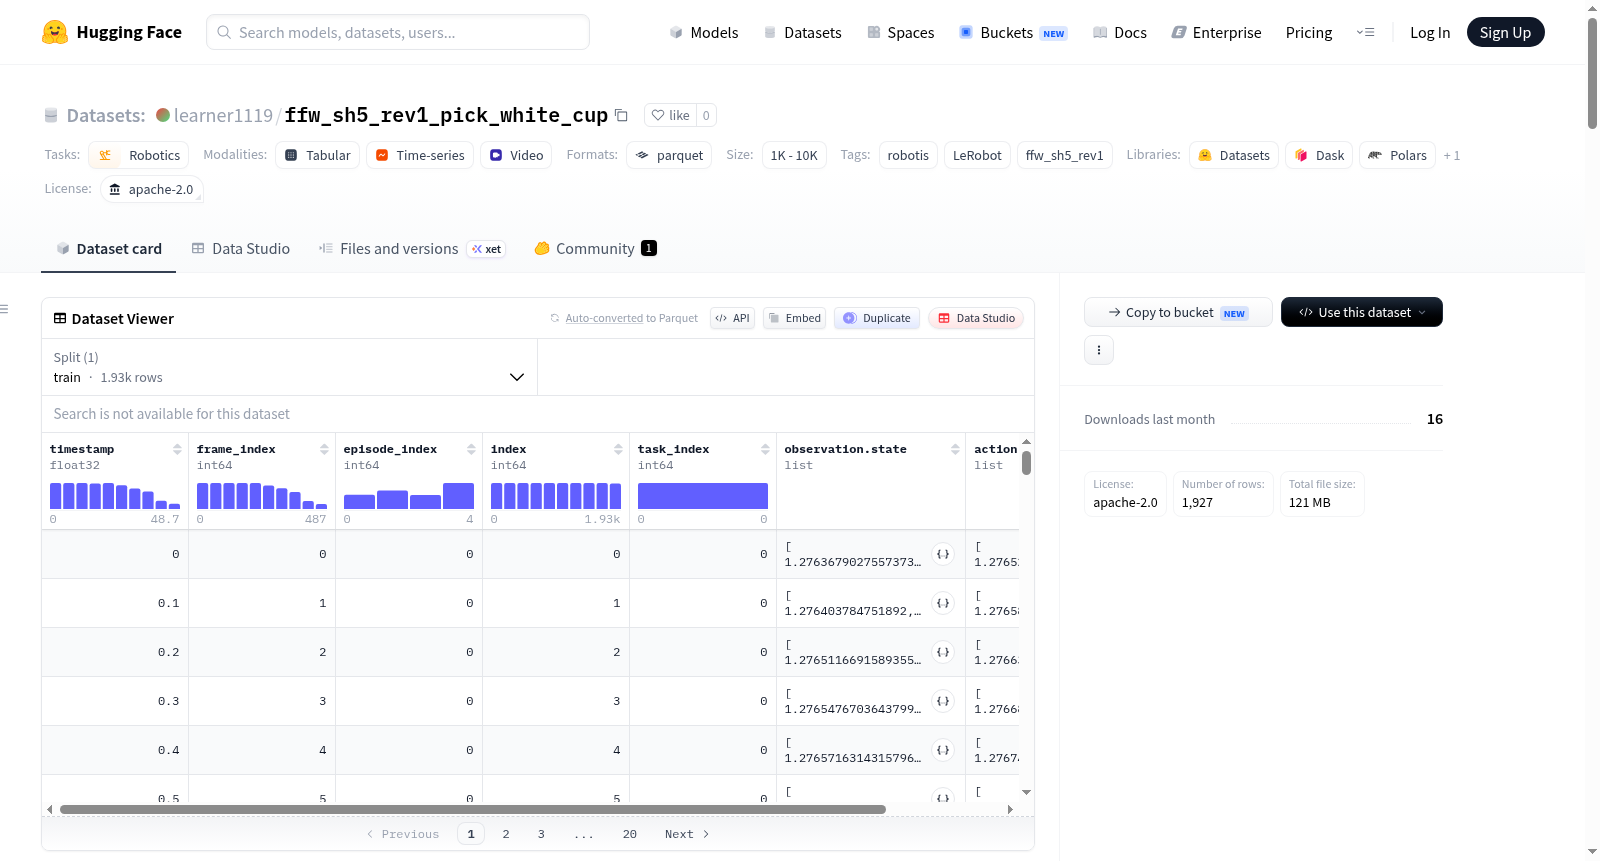Sort by episode_index column arrows
The height and width of the screenshot is (861, 1600).
(x=471, y=449)
